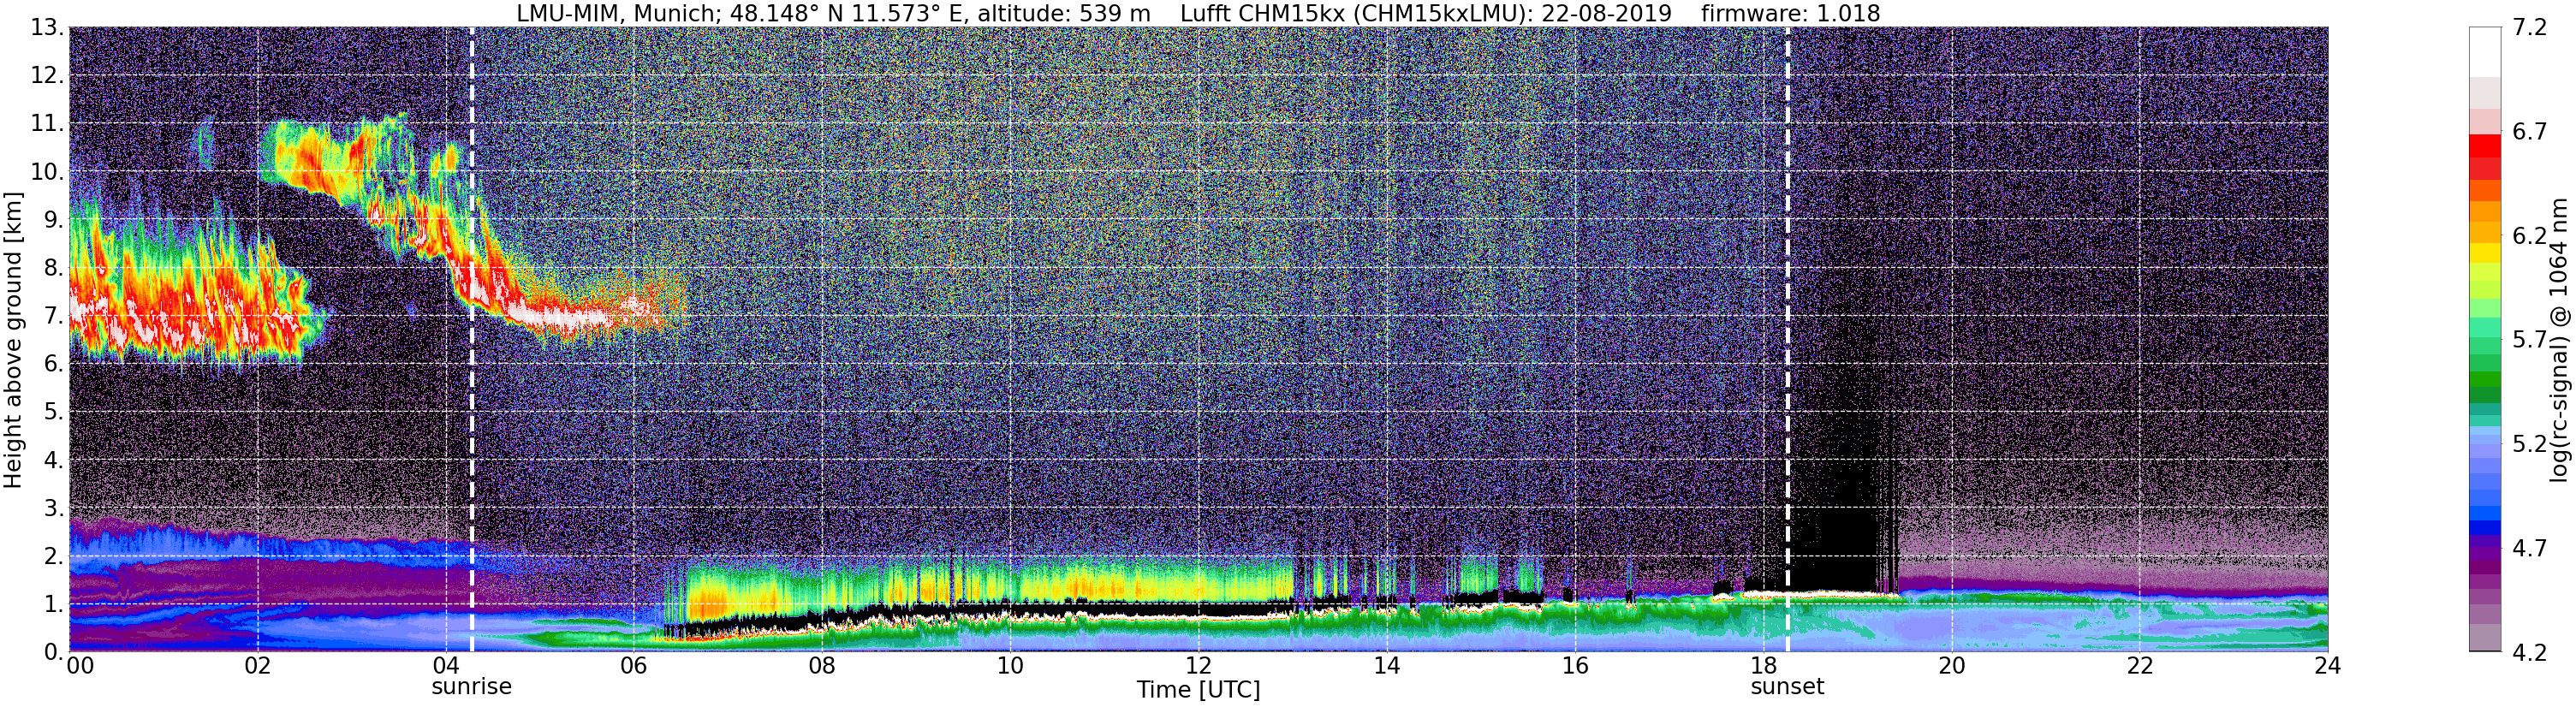Click height axis tick '13.'
The width and height of the screenshot is (2576, 707).
click(47, 28)
